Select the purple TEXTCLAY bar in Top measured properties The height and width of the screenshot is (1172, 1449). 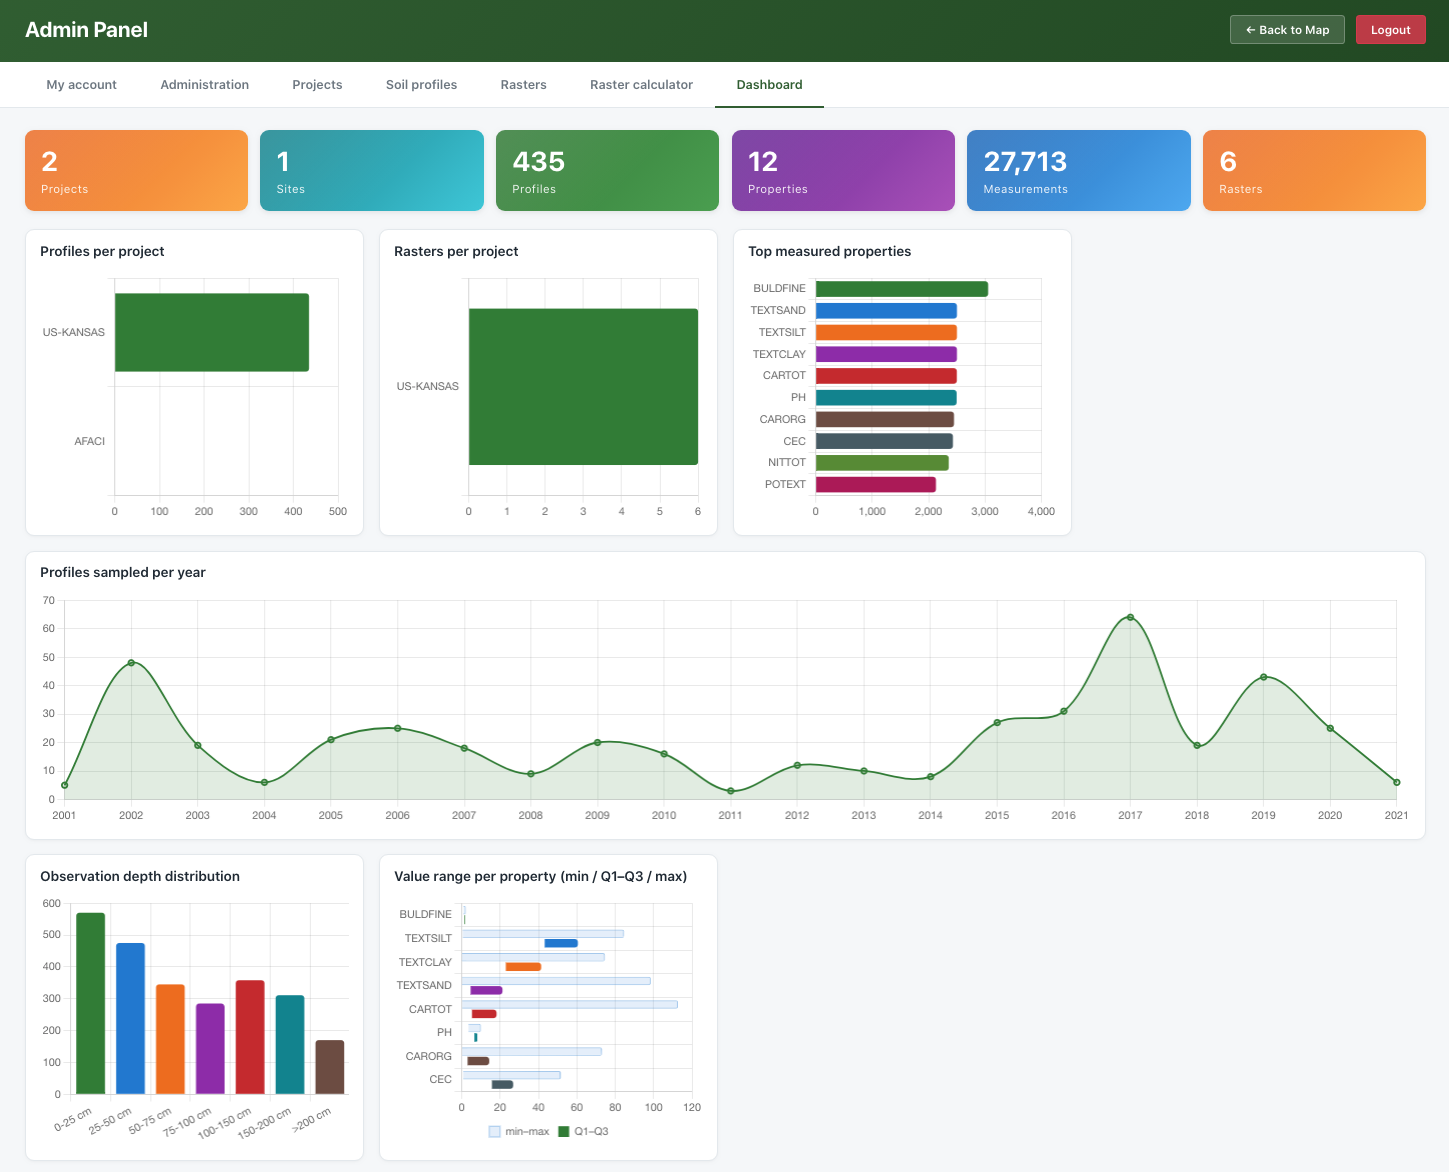click(x=886, y=354)
